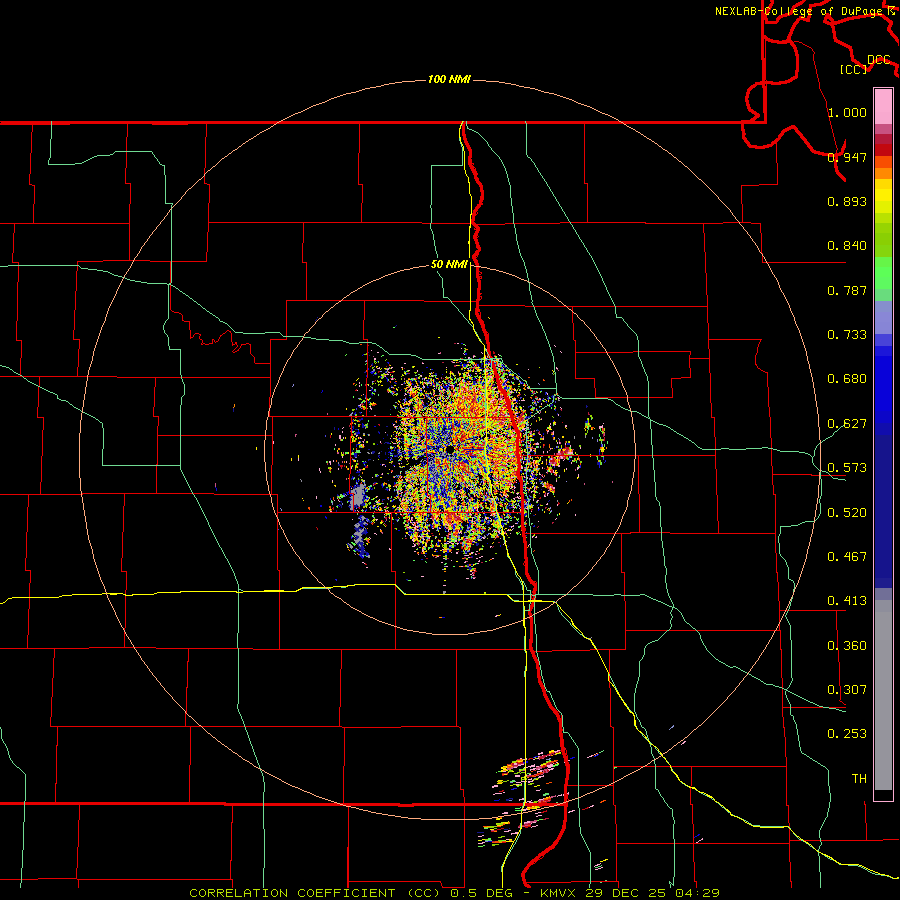Click the 0.627 scale value
The image size is (900, 900).
pyautogui.click(x=847, y=423)
